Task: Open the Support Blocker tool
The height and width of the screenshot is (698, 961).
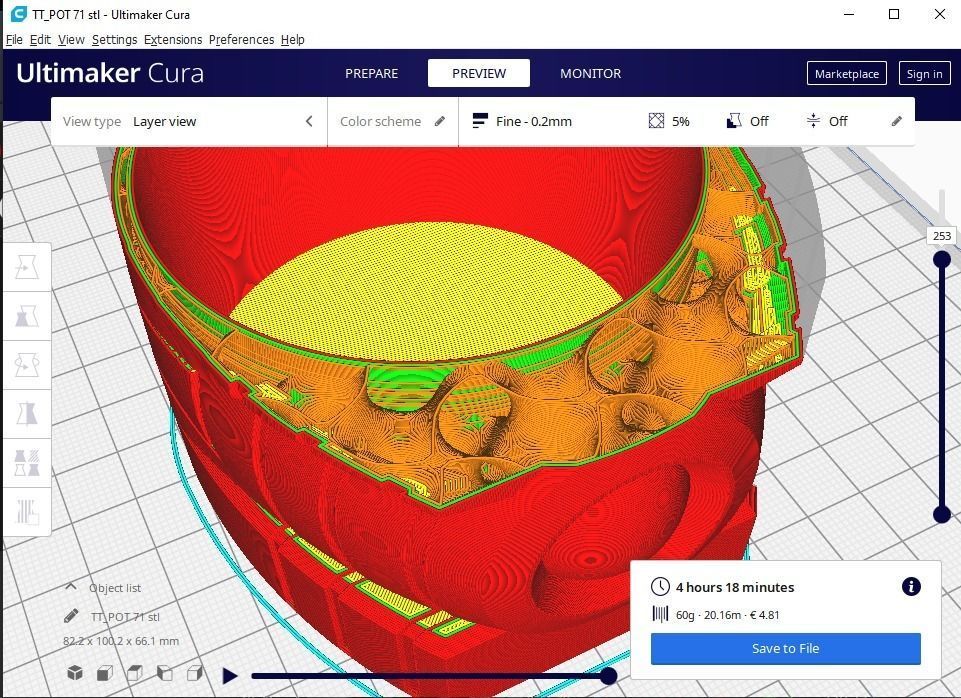Action: pyautogui.click(x=26, y=512)
